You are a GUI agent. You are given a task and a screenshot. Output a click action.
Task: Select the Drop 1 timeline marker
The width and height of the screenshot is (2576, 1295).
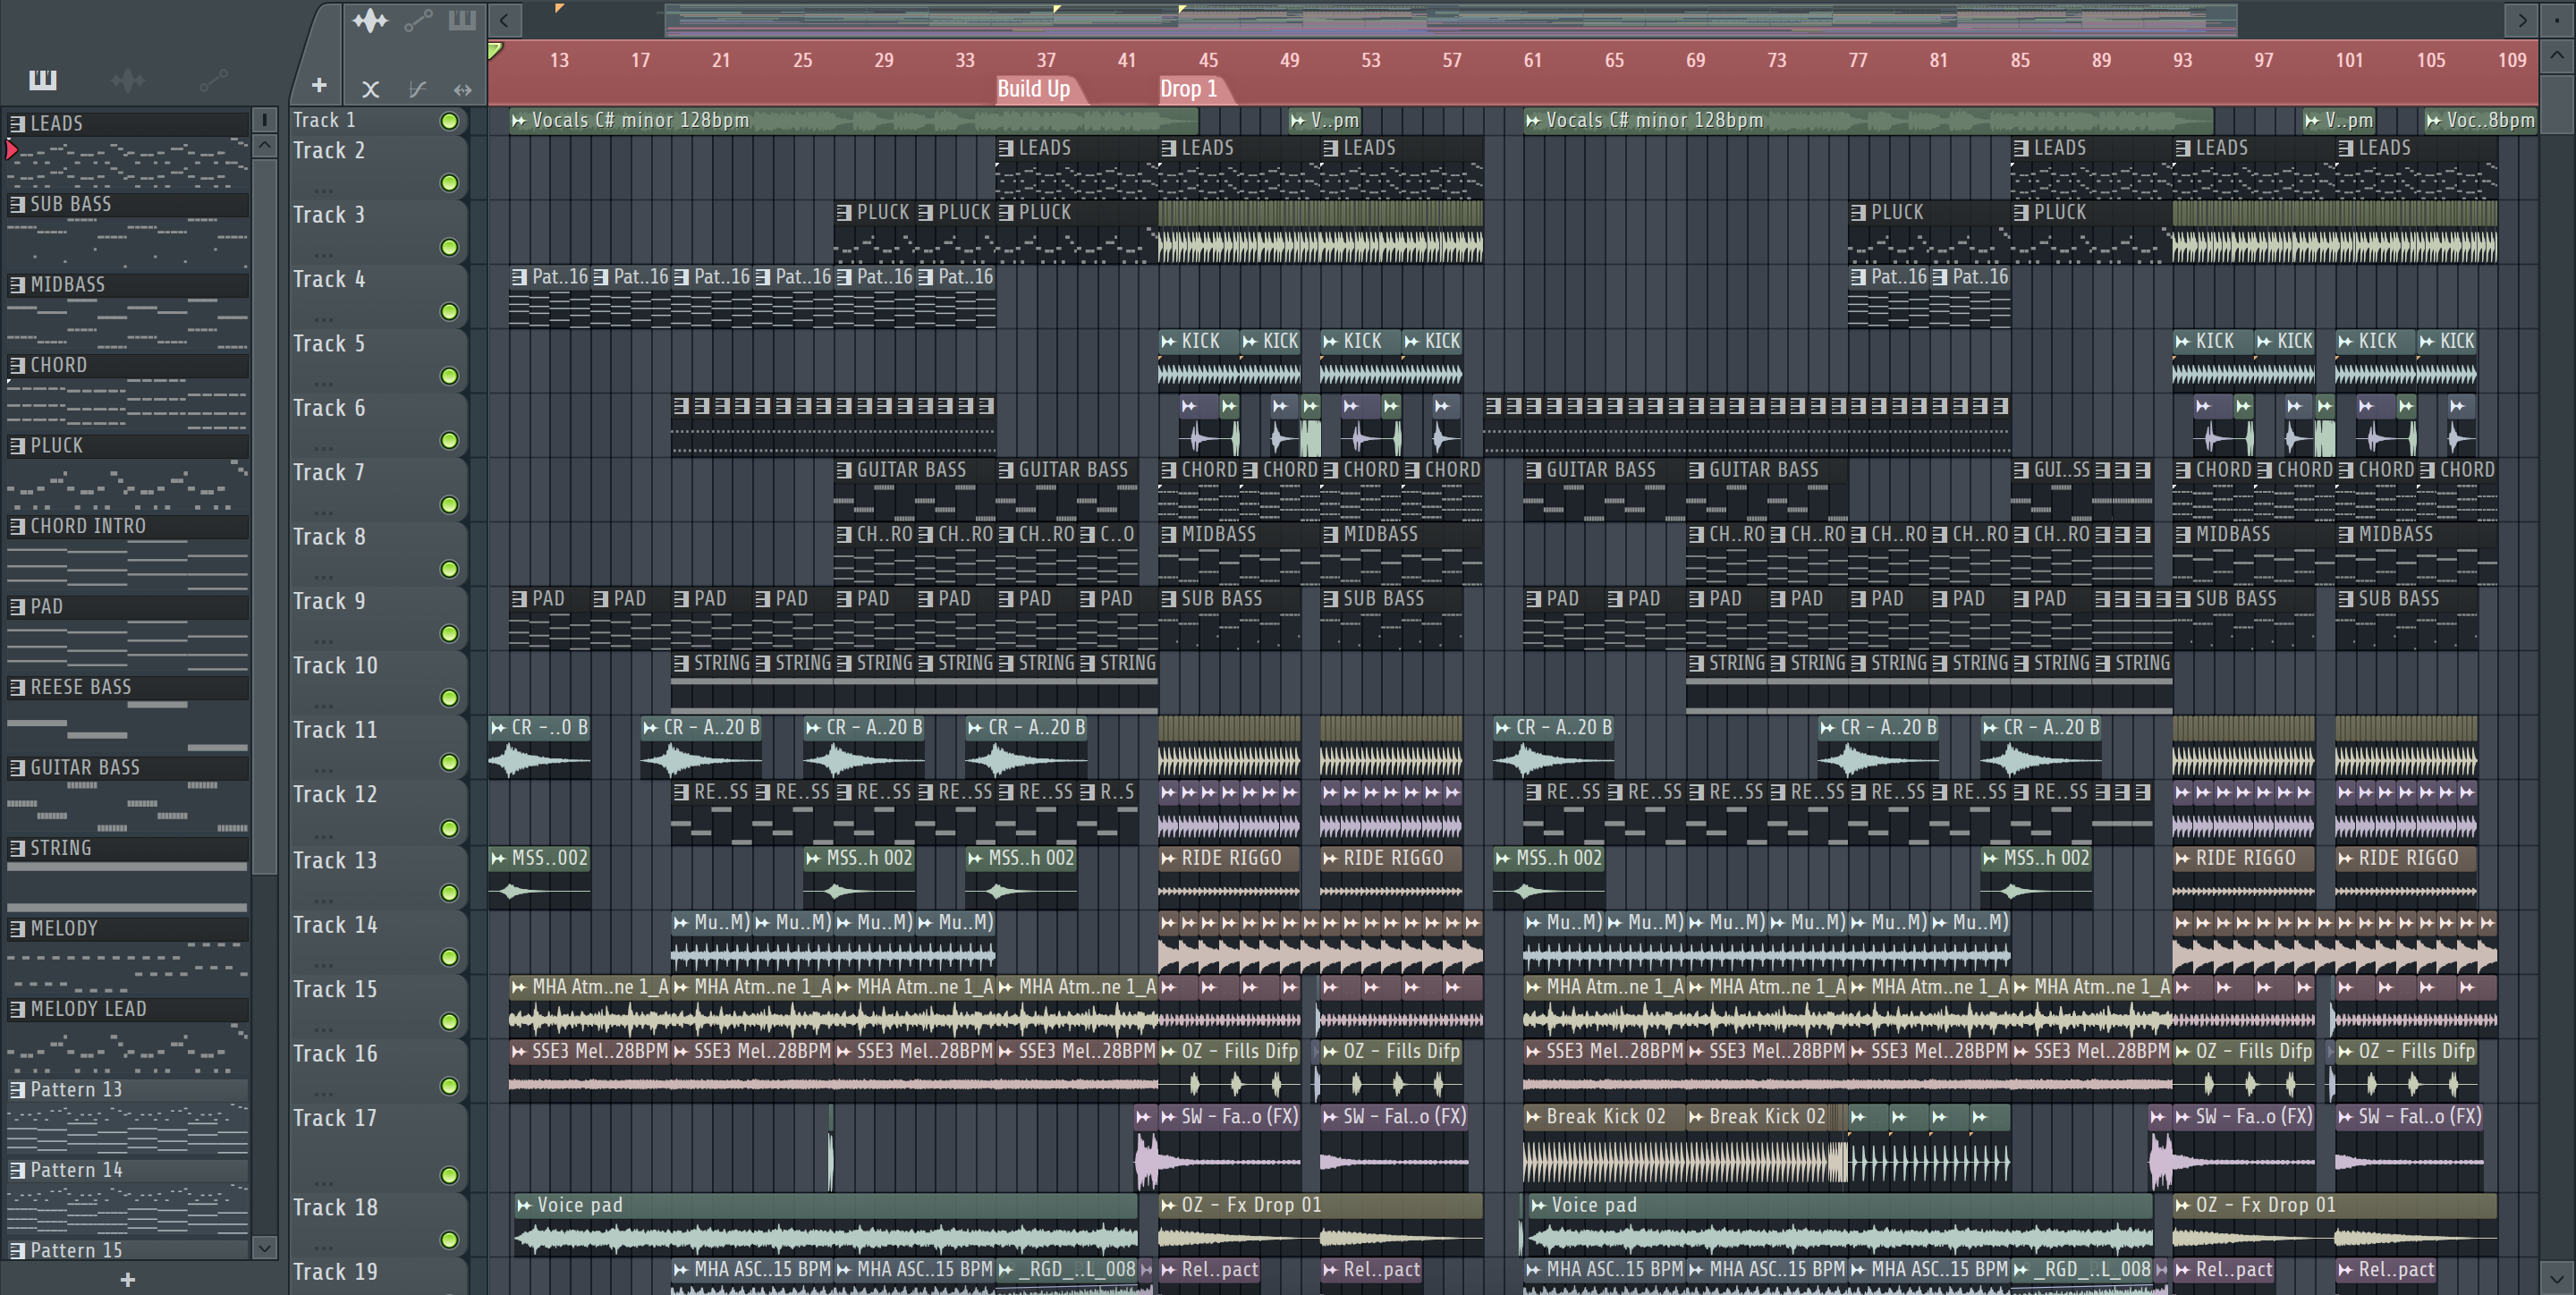coord(1188,89)
